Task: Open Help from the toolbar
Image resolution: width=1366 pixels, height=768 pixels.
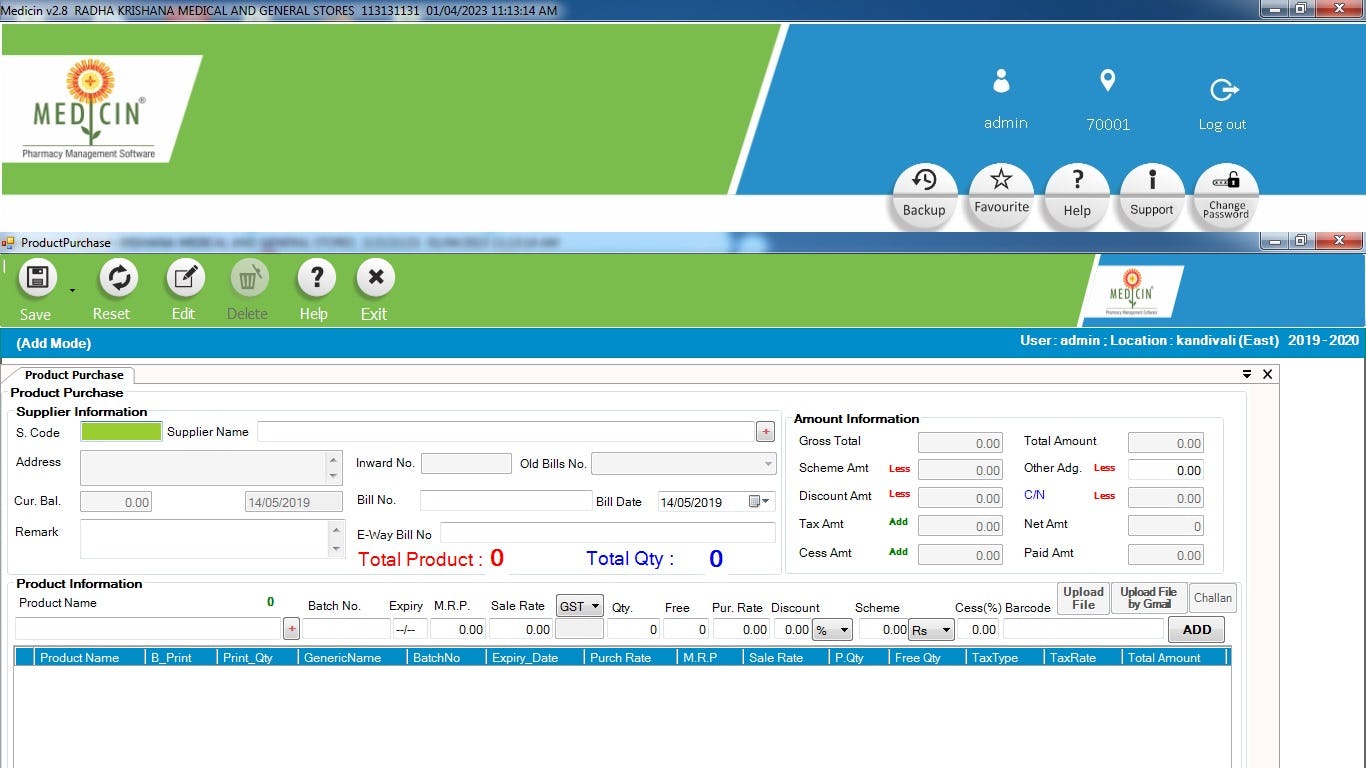Action: (x=315, y=279)
